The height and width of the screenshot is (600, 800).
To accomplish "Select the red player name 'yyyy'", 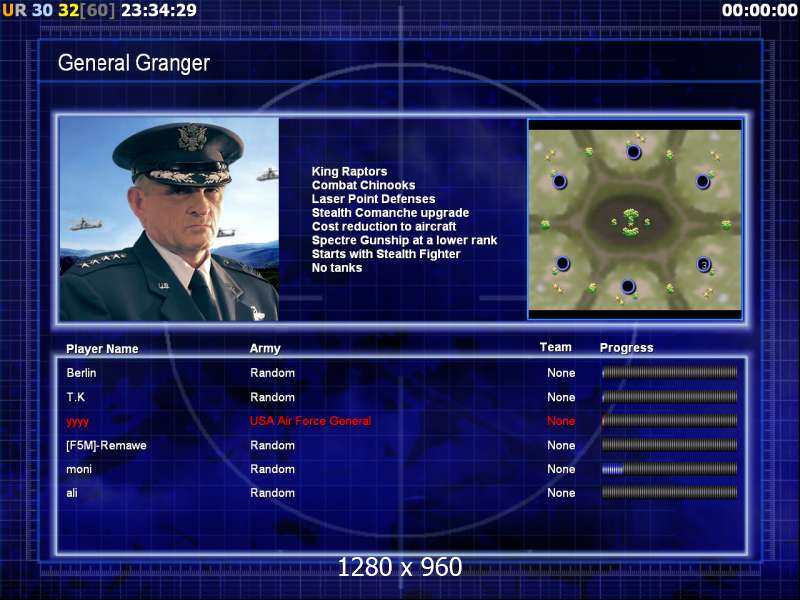I will 78,422.
